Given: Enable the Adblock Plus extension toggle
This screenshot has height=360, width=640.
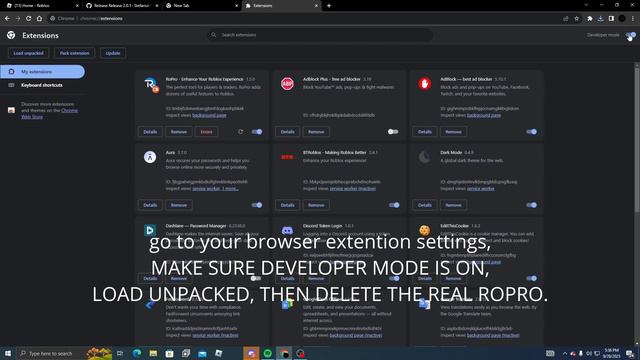Looking at the screenshot, I should tap(393, 132).
